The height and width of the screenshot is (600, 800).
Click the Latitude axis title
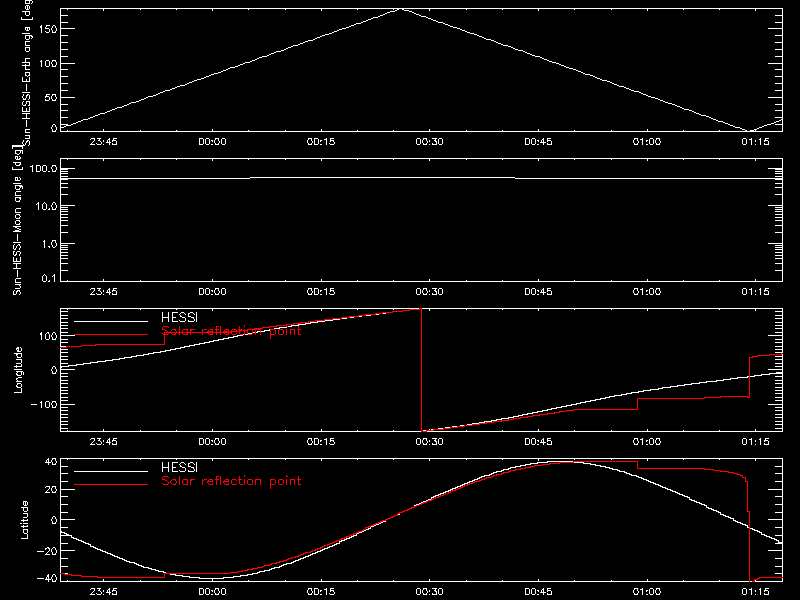[x=24, y=520]
